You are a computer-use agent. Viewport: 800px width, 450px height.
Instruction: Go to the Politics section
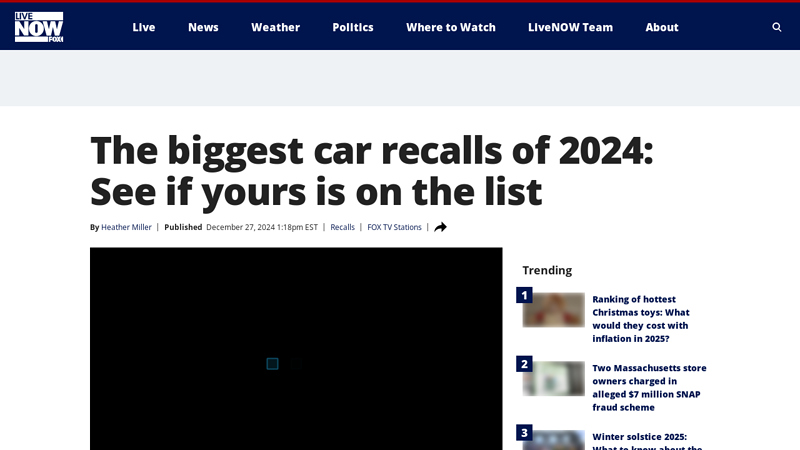(353, 27)
